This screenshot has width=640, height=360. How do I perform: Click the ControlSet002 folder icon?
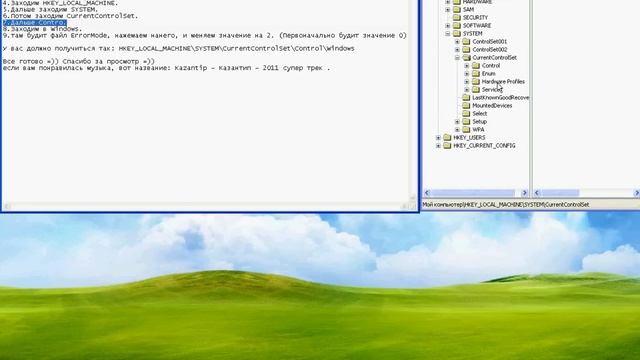point(467,49)
